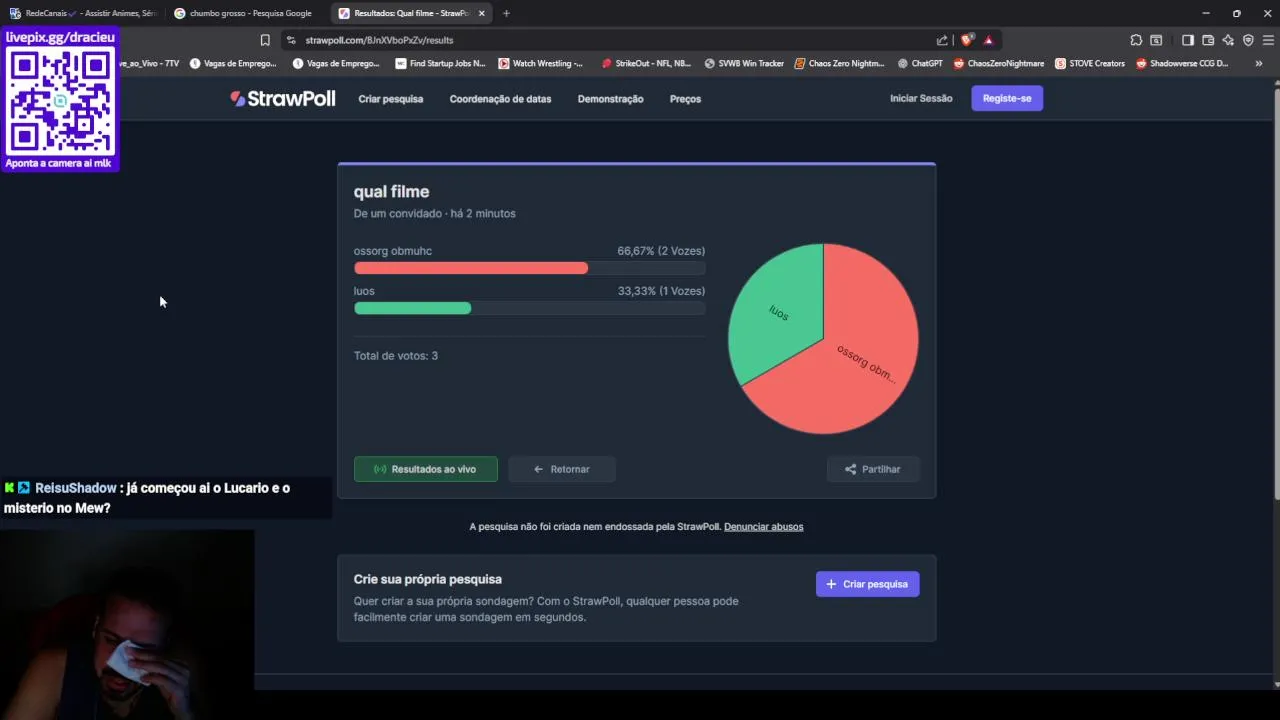
Task: Click the green luos progress bar
Action: pos(412,308)
